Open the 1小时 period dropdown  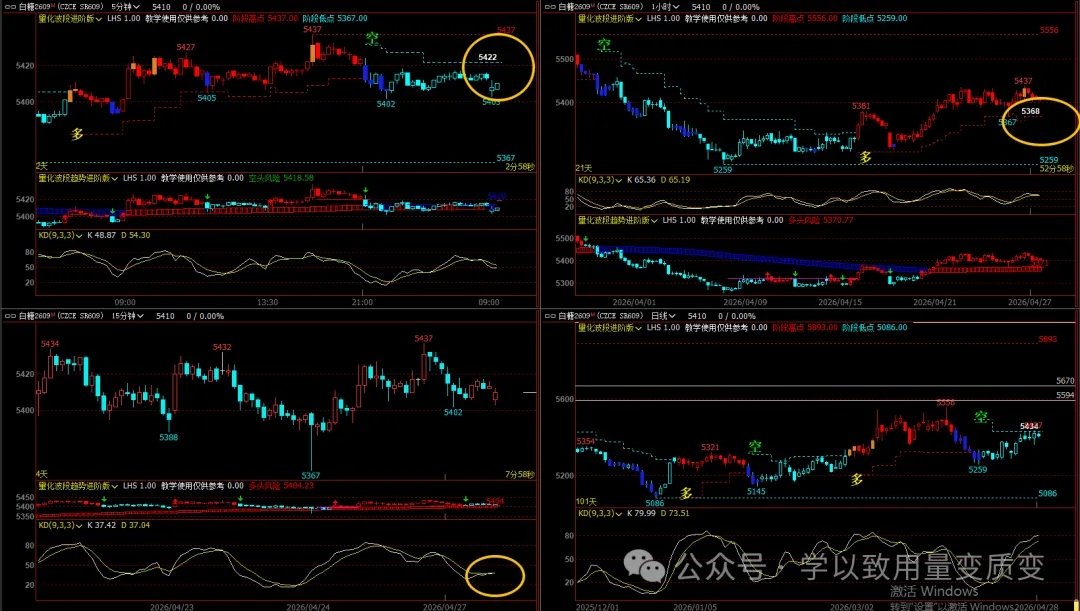[x=666, y=6]
